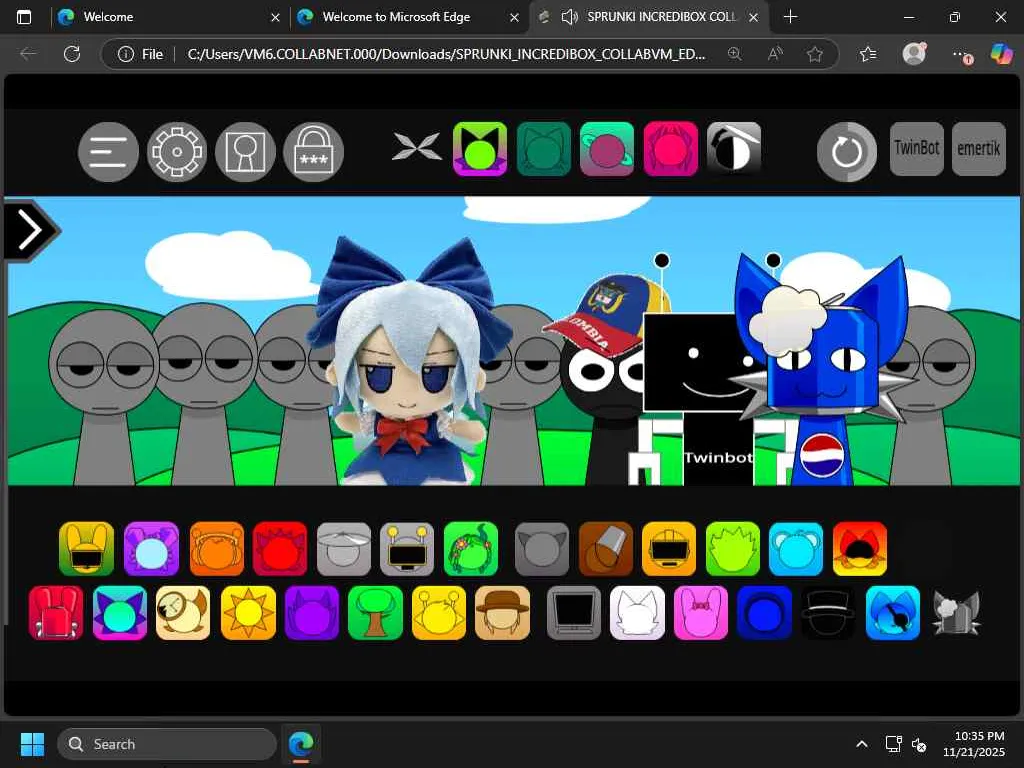The width and height of the screenshot is (1024, 768).
Task: Pick the gray cat character icon
Action: pyautogui.click(x=542, y=549)
